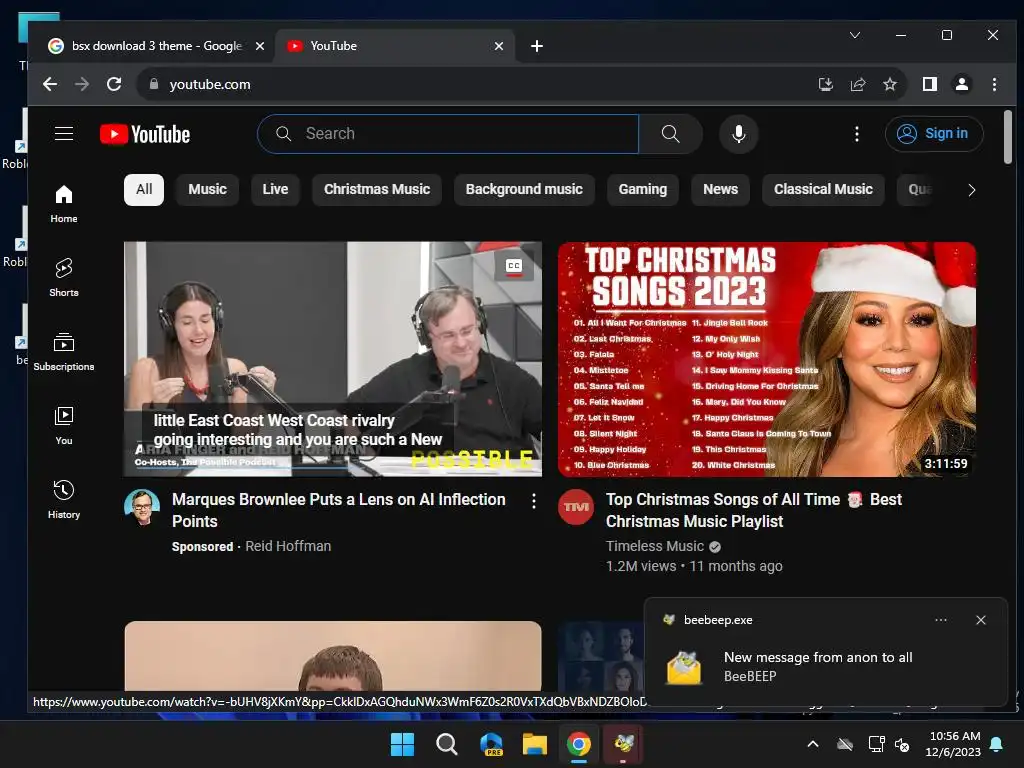Viewport: 1024px width, 768px height.
Task: Show more filter chips with right arrow
Action: [971, 190]
